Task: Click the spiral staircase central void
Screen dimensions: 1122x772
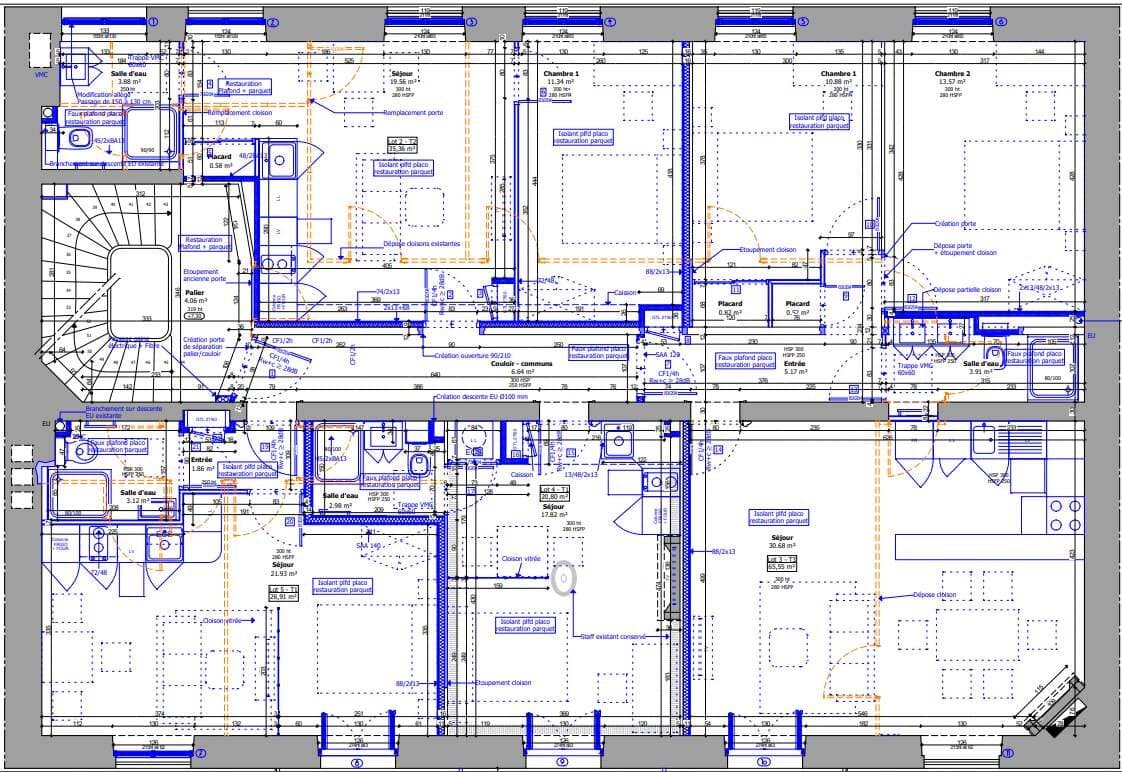Action: 140,293
